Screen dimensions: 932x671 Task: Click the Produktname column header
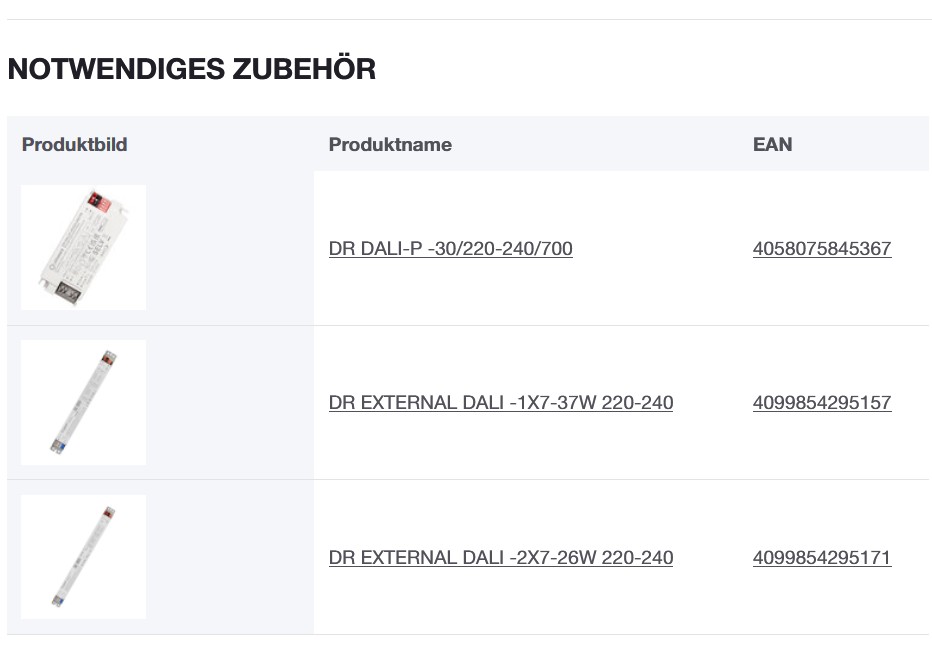(x=390, y=144)
